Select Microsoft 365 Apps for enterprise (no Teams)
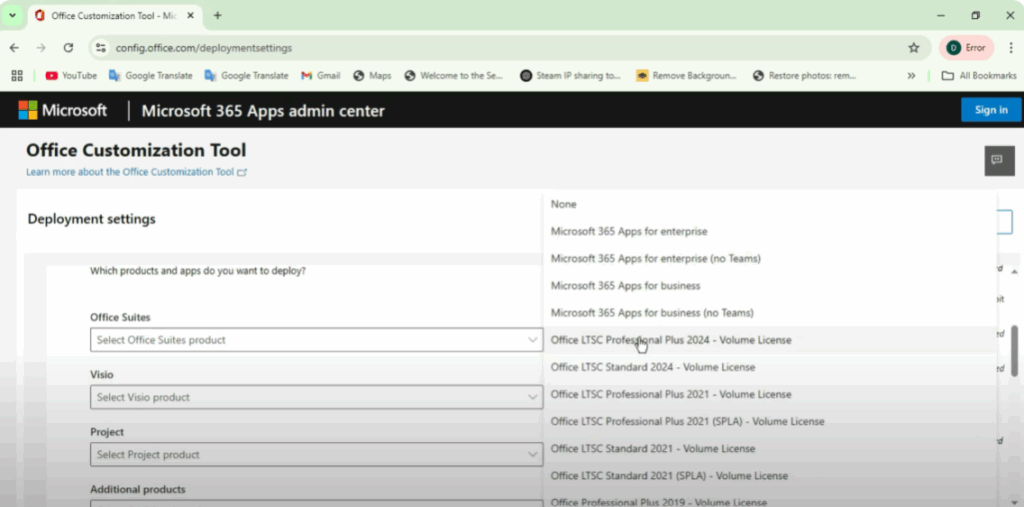Viewport: 1024px width, 507px height. (771, 259)
